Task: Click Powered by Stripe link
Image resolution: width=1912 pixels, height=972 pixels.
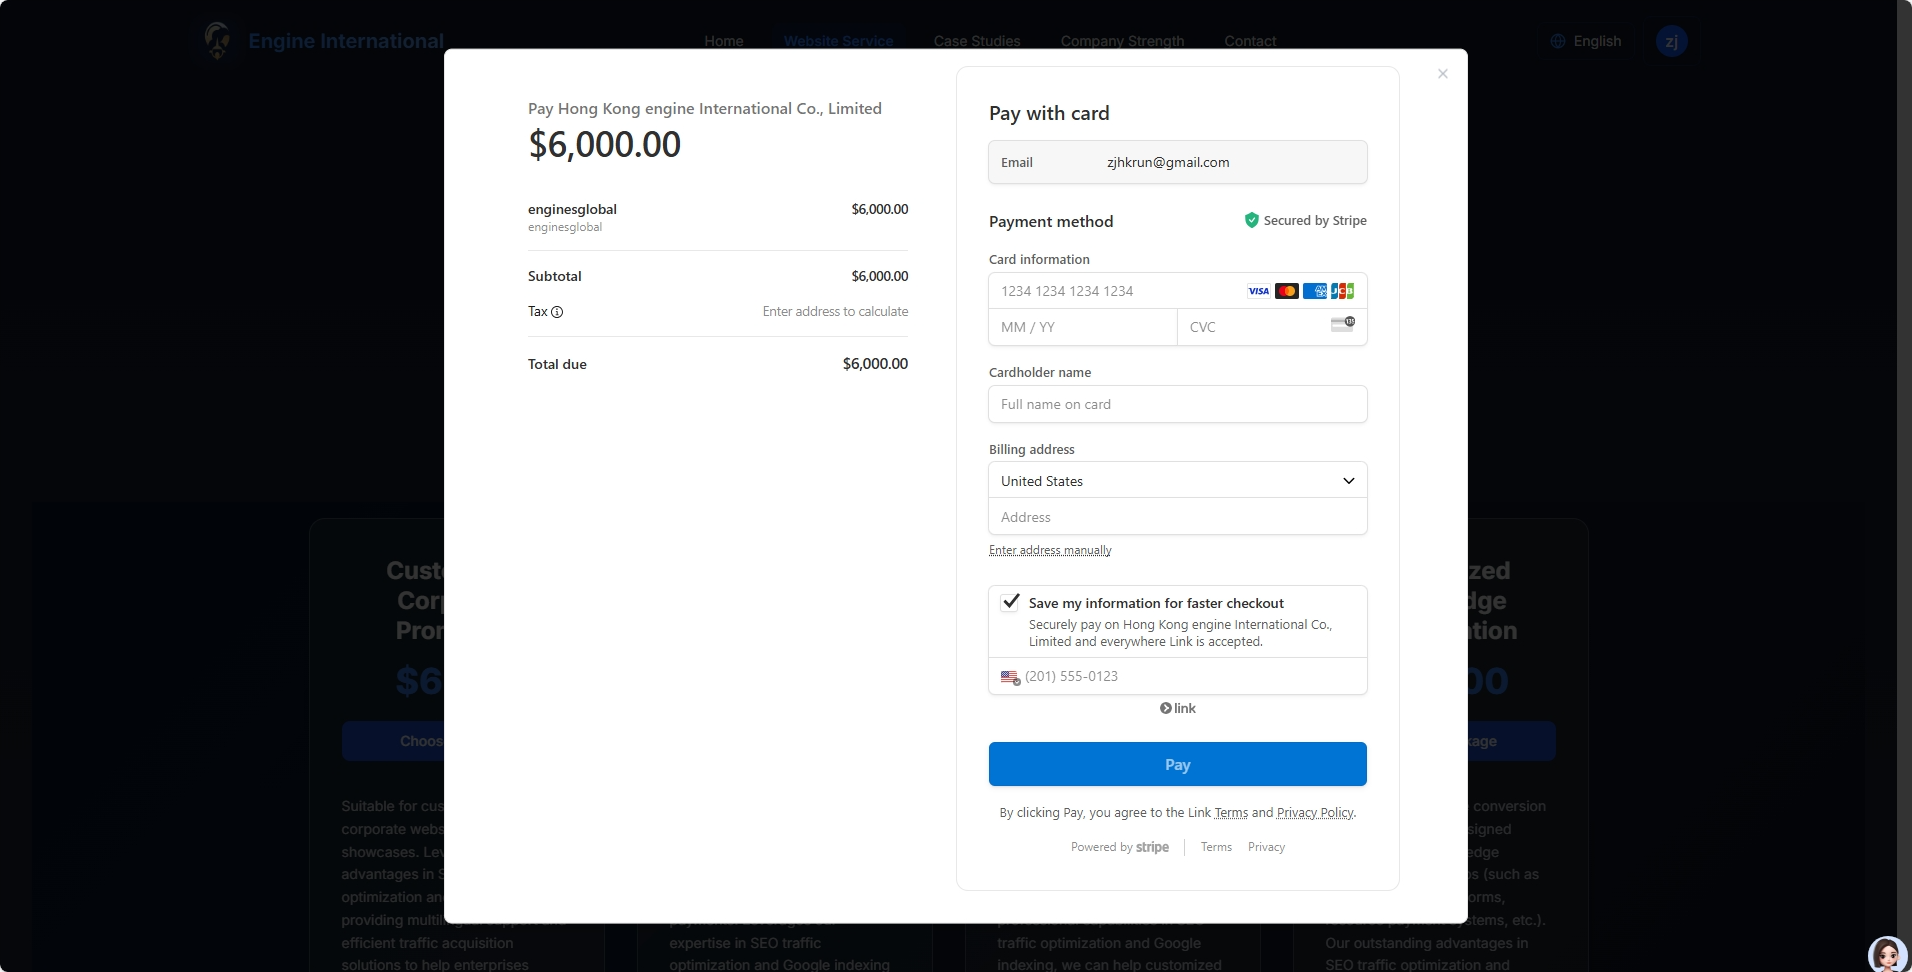Action: (x=1120, y=847)
